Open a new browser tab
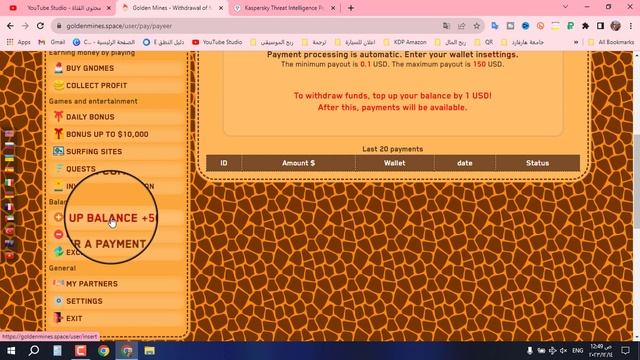 351,8
